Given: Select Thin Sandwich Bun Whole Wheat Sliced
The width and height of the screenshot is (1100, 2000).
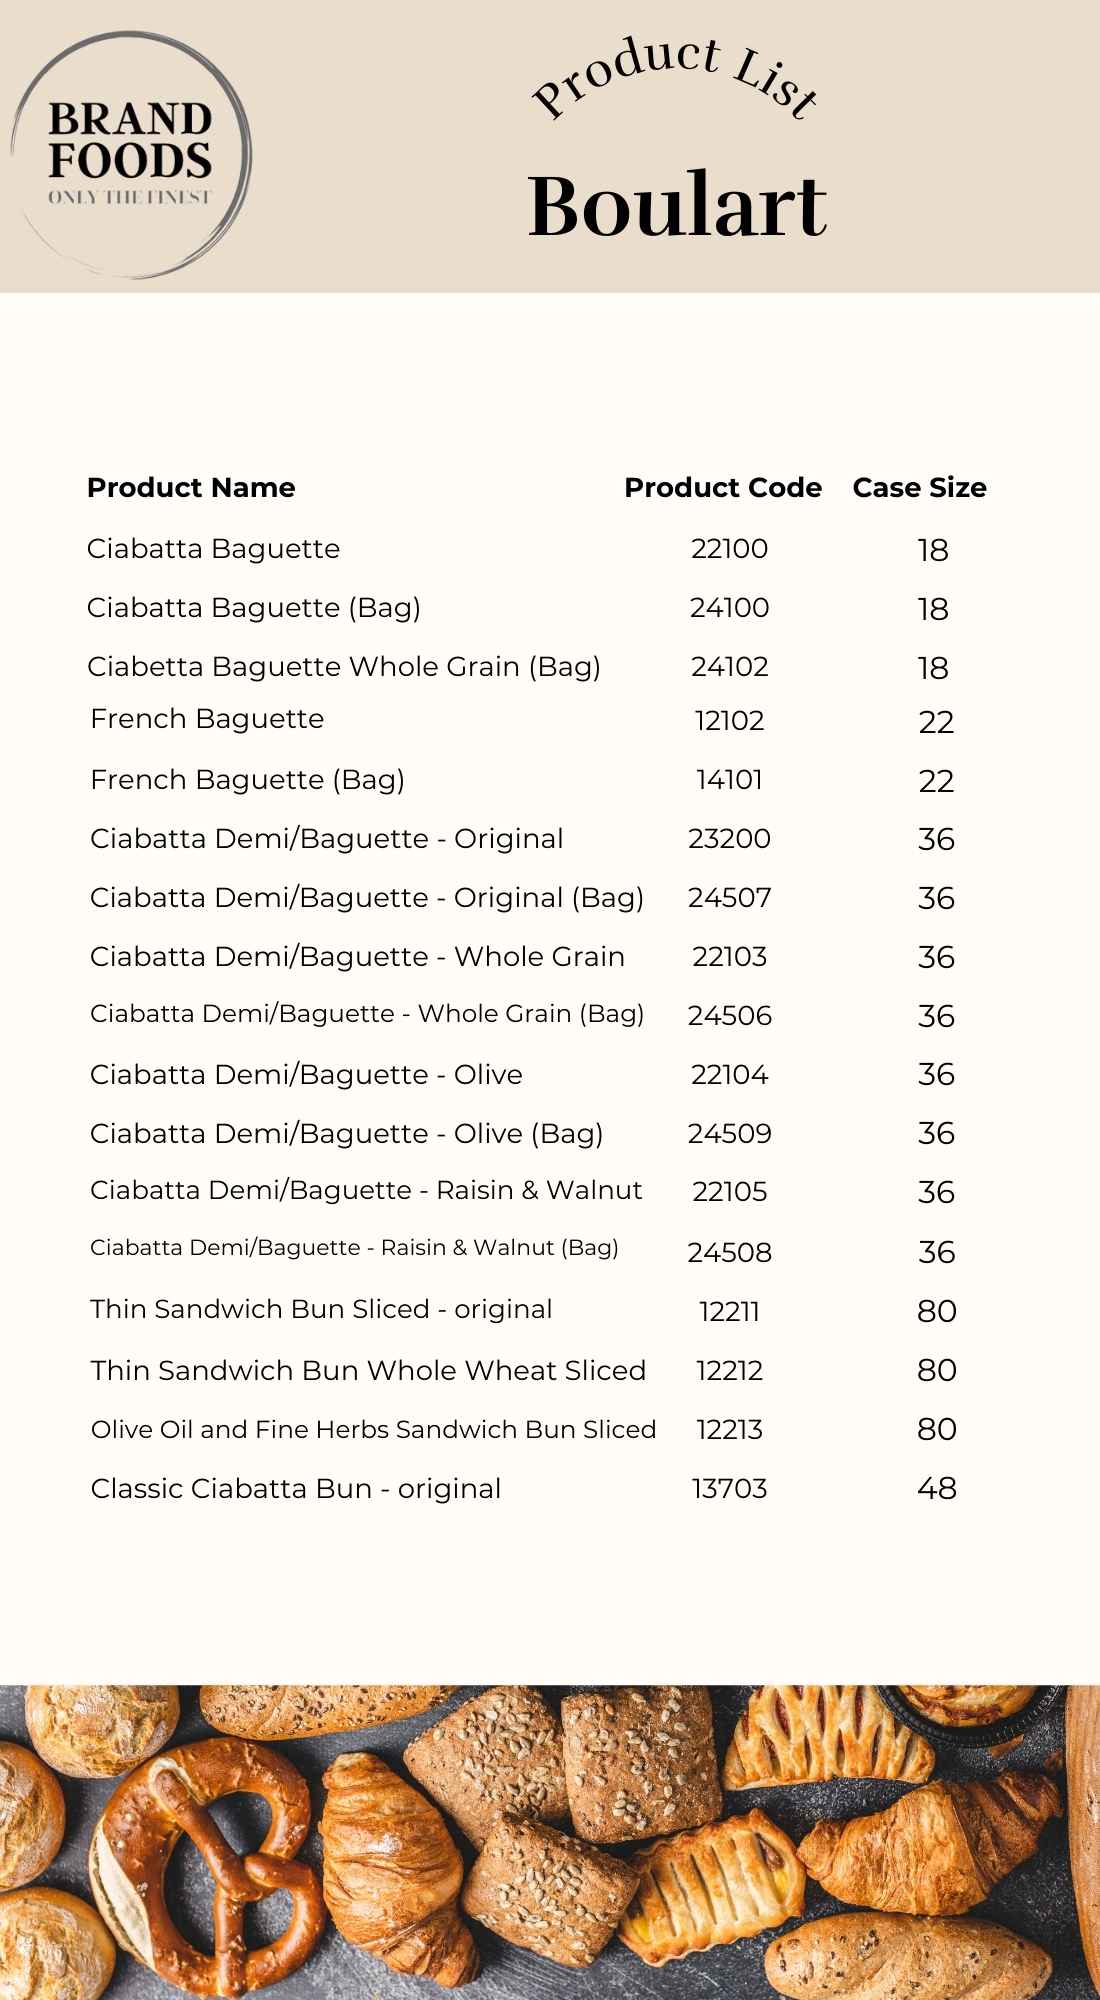Looking at the screenshot, I should tap(368, 1370).
